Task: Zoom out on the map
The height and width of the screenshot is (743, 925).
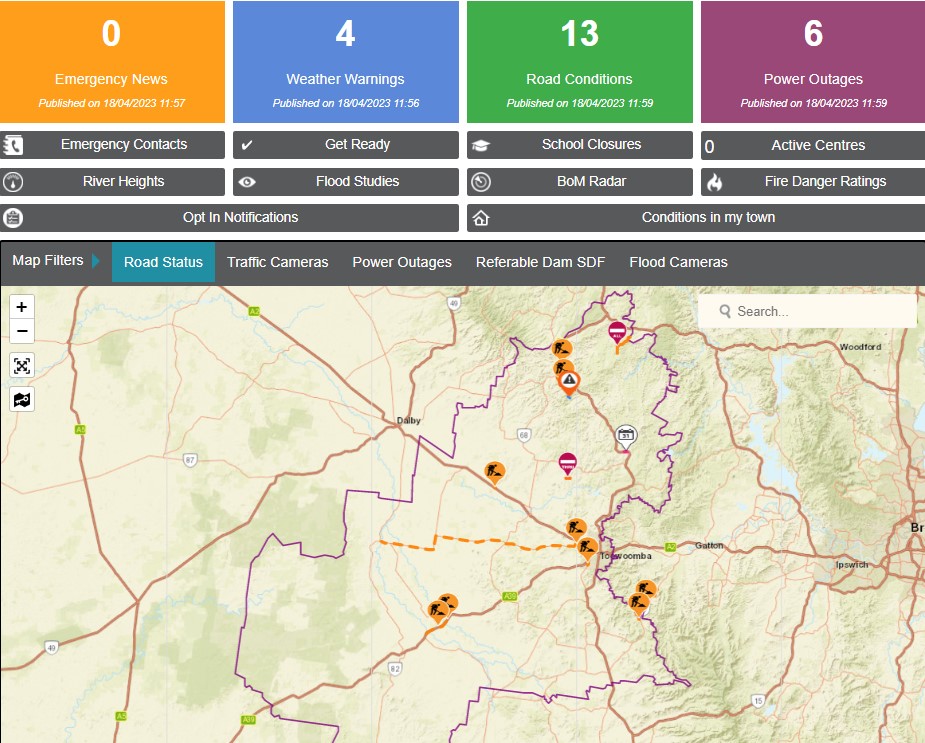Action: (x=22, y=332)
